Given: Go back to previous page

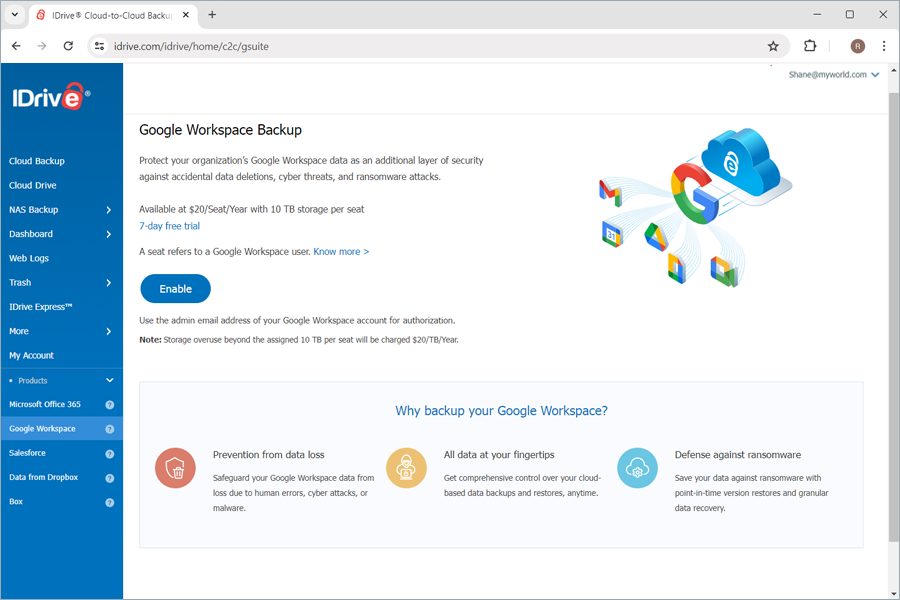Looking at the screenshot, I should pos(16,46).
